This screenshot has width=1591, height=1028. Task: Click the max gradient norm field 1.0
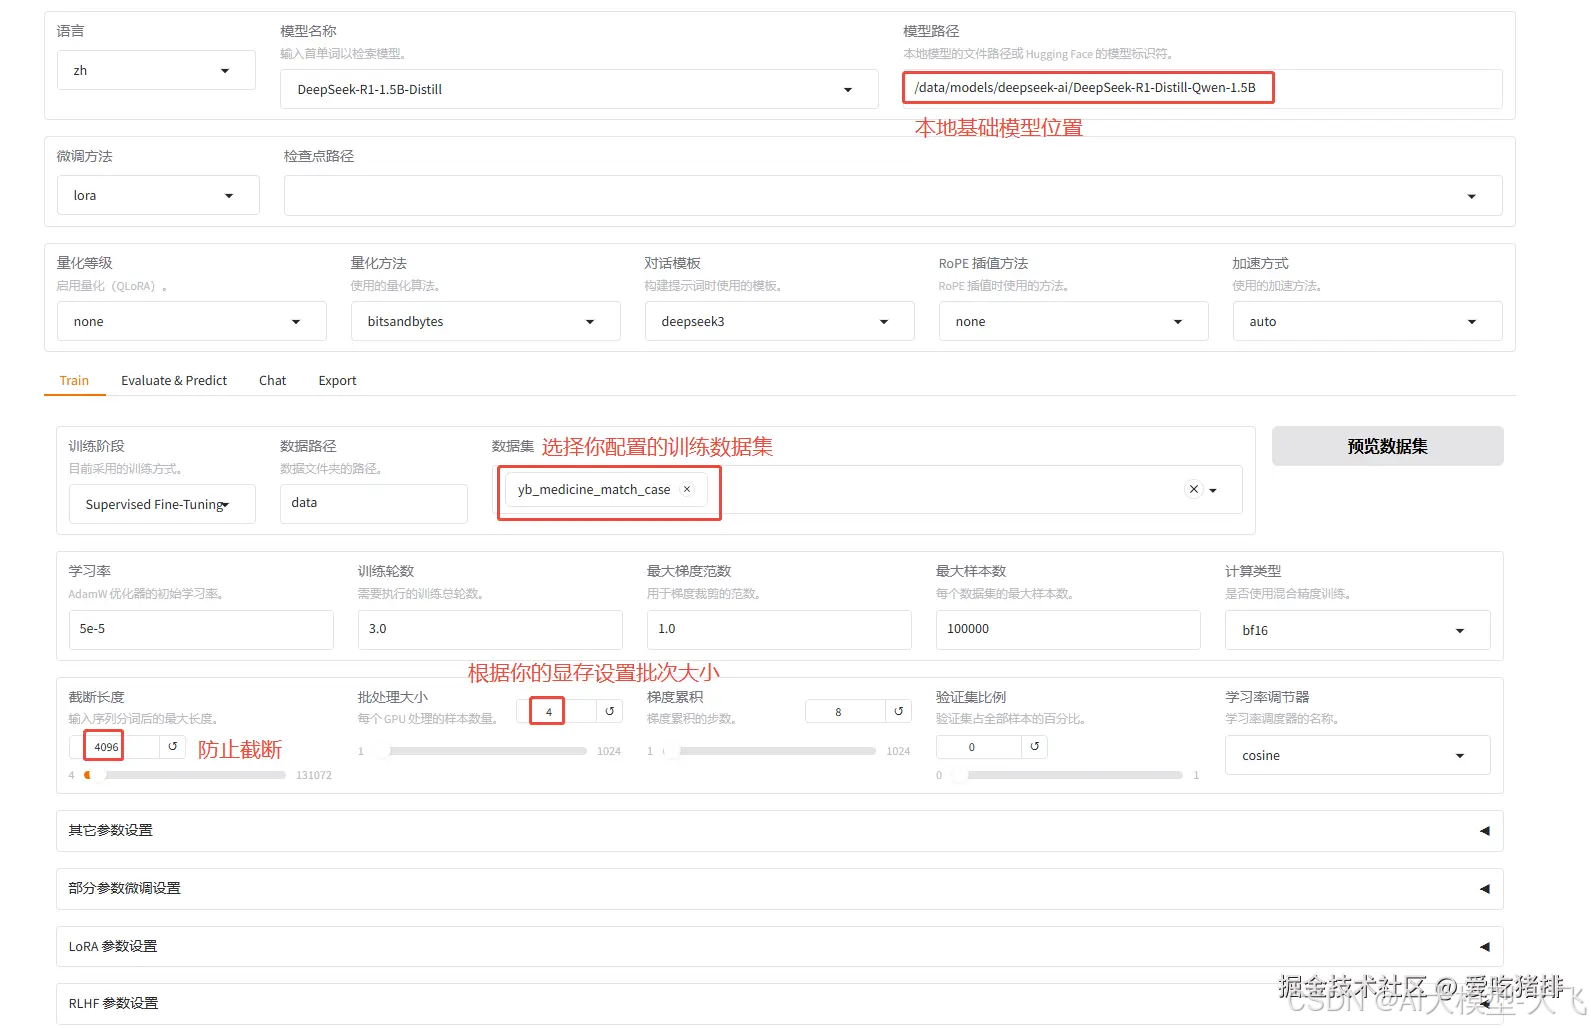(779, 629)
